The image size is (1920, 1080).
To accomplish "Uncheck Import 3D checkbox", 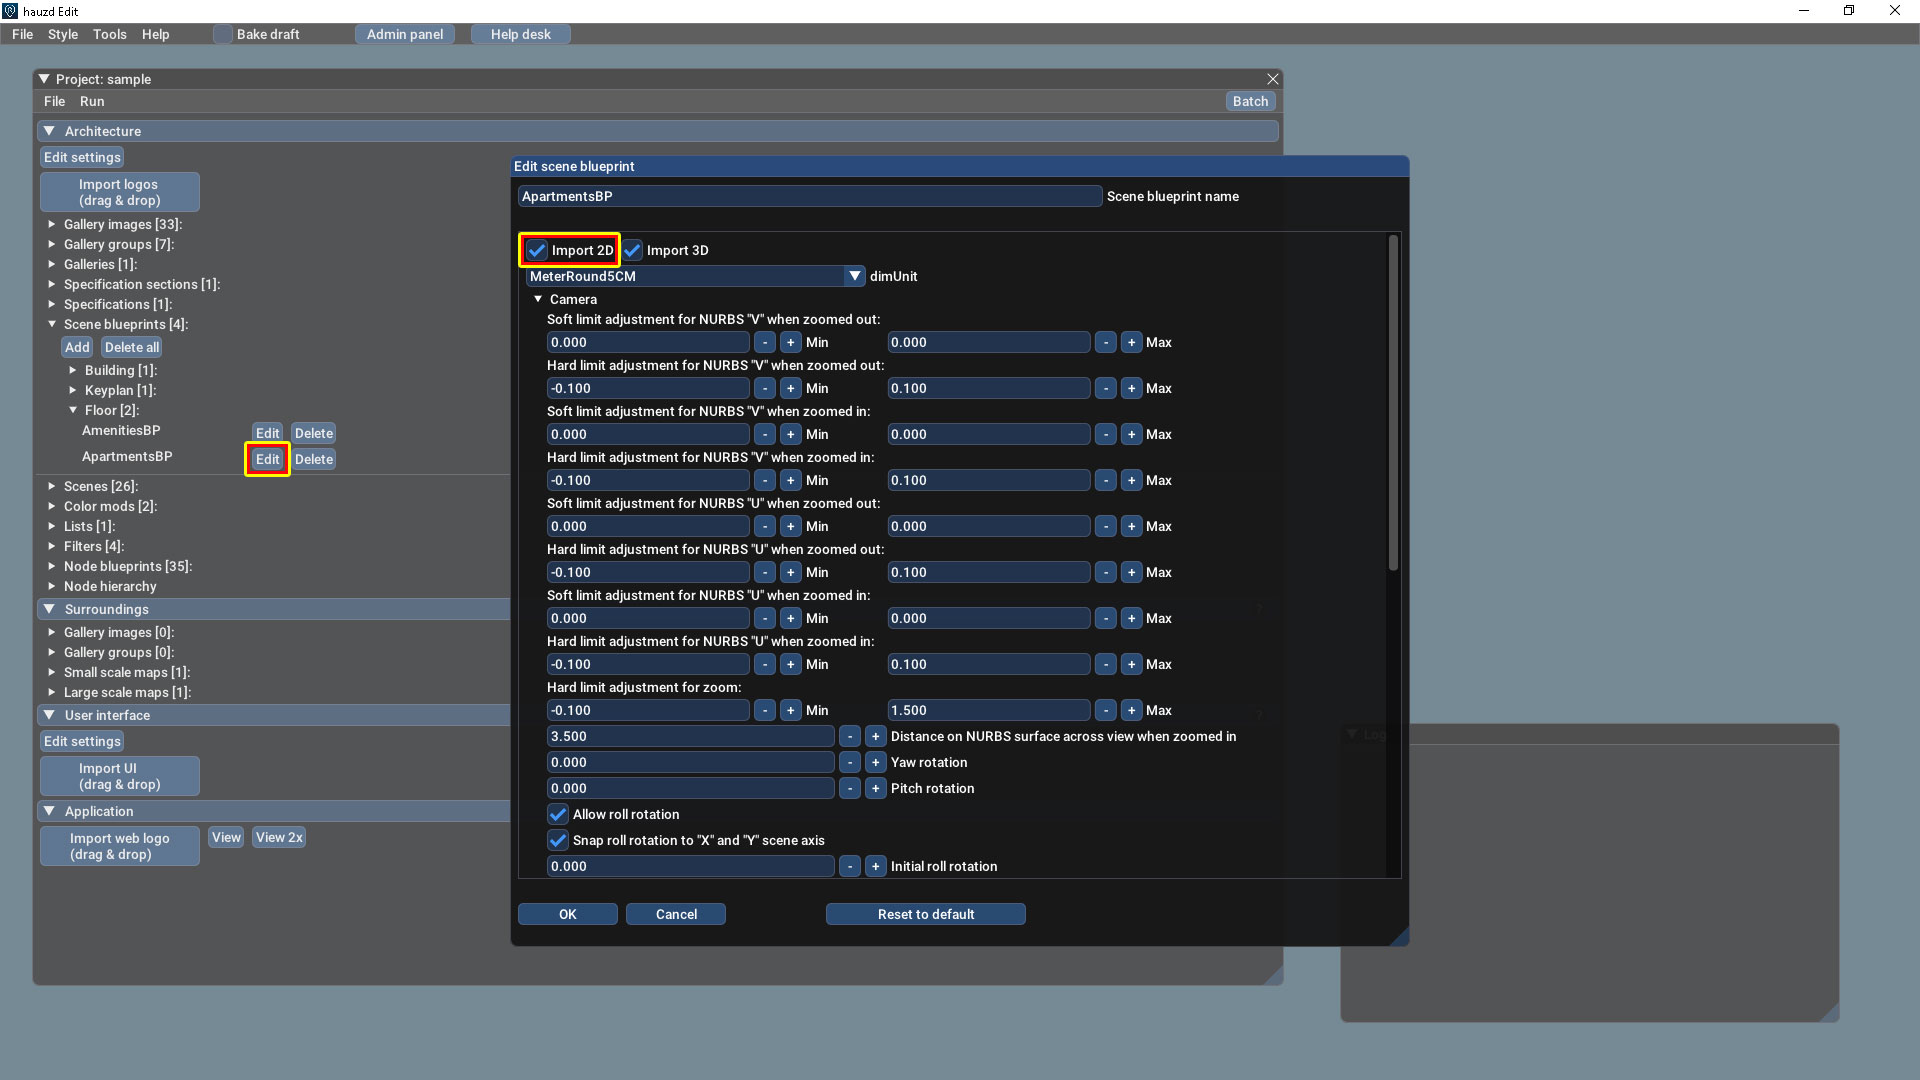I will point(633,250).
